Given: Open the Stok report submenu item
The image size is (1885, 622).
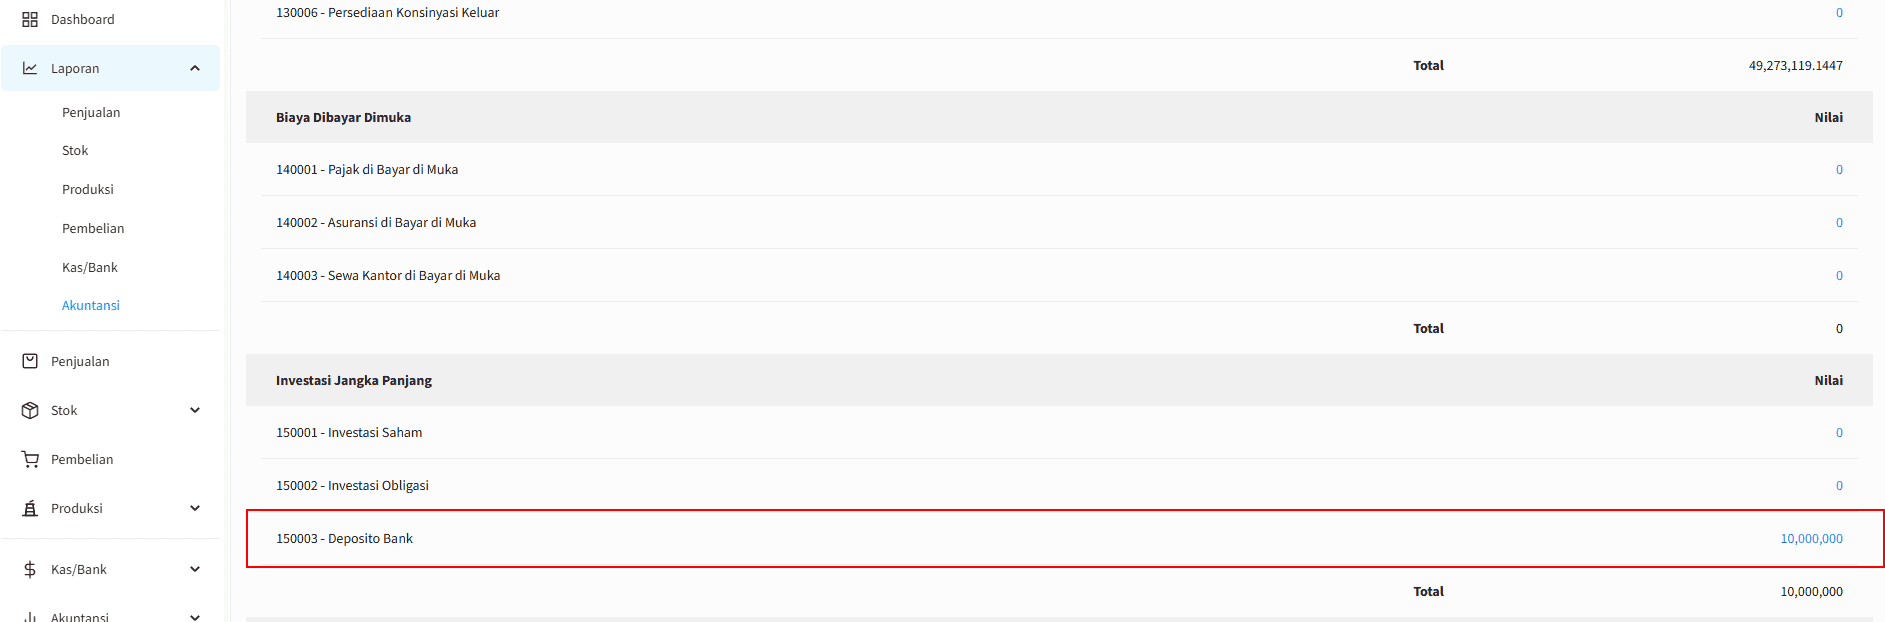Looking at the screenshot, I should [75, 150].
